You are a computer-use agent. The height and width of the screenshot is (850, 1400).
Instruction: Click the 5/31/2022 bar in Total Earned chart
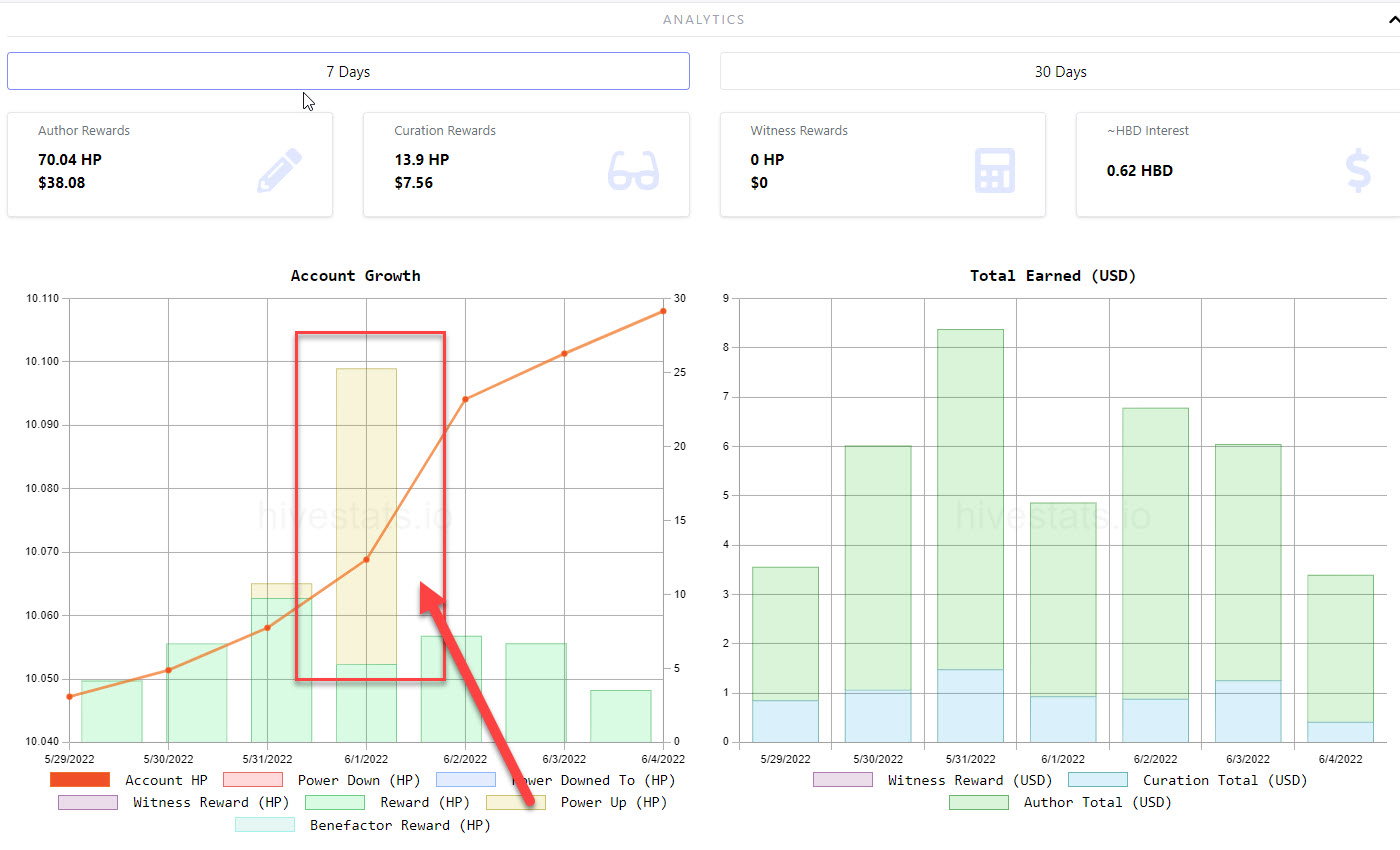coord(970,535)
